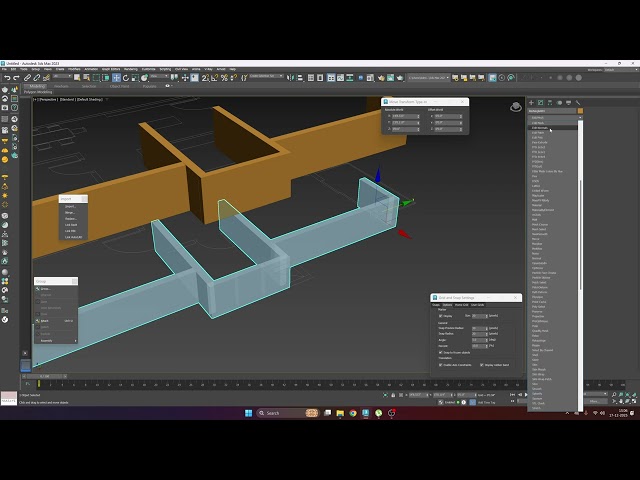Open the Display command panel tab
The width and height of the screenshot is (640, 480).
569,102
